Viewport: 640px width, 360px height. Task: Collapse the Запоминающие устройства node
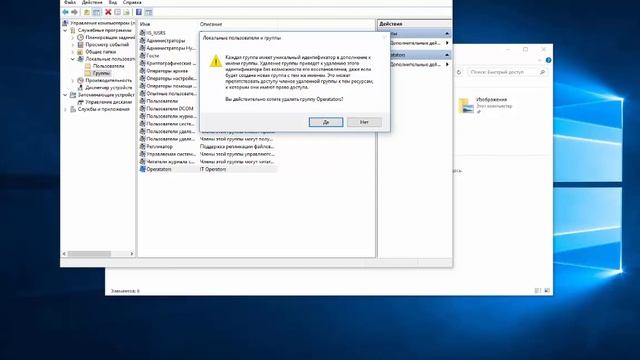tap(65, 95)
